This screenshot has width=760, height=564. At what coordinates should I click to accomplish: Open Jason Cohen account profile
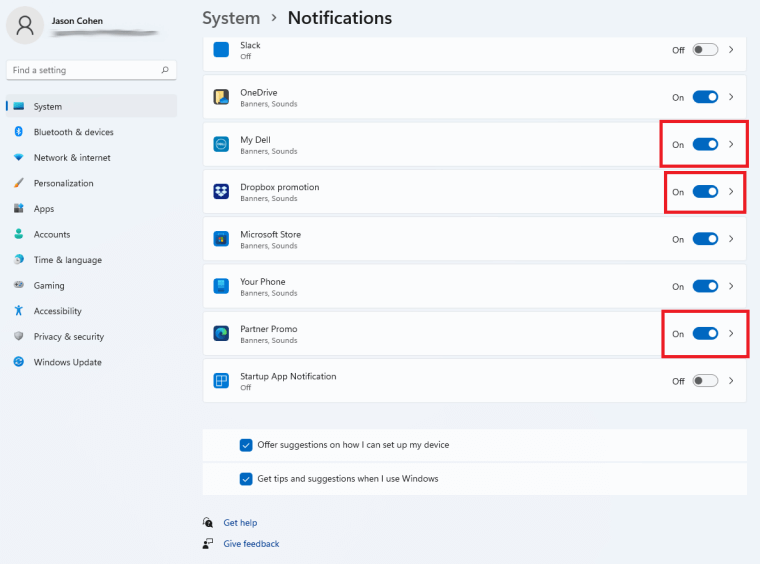coord(82,25)
